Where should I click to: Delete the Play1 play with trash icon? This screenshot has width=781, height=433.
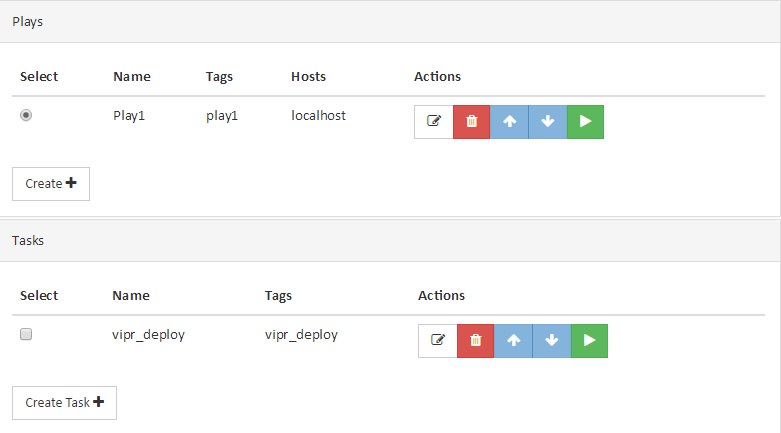pyautogui.click(x=472, y=122)
